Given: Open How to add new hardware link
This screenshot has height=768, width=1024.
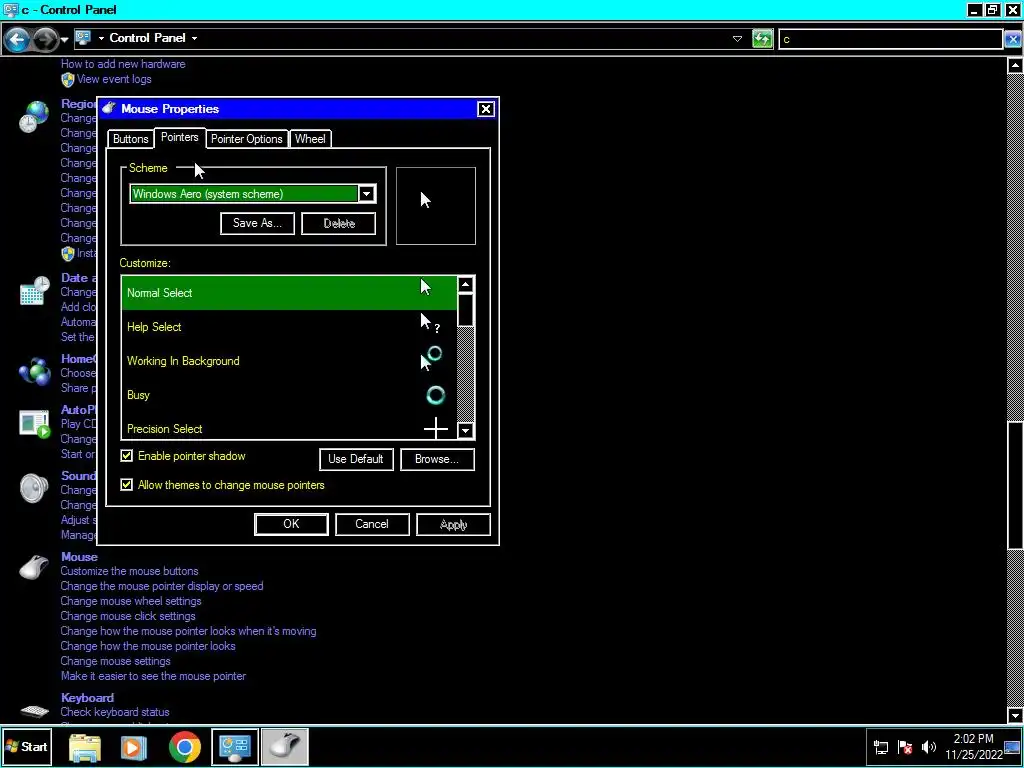Looking at the screenshot, I should 123,64.
